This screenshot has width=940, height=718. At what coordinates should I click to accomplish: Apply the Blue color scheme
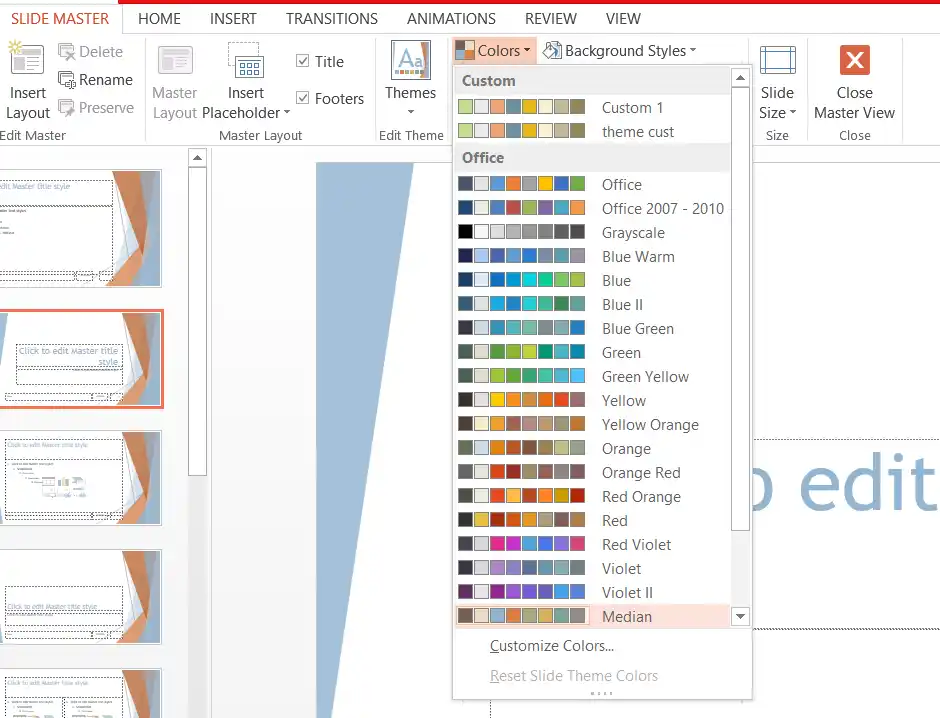pos(592,280)
